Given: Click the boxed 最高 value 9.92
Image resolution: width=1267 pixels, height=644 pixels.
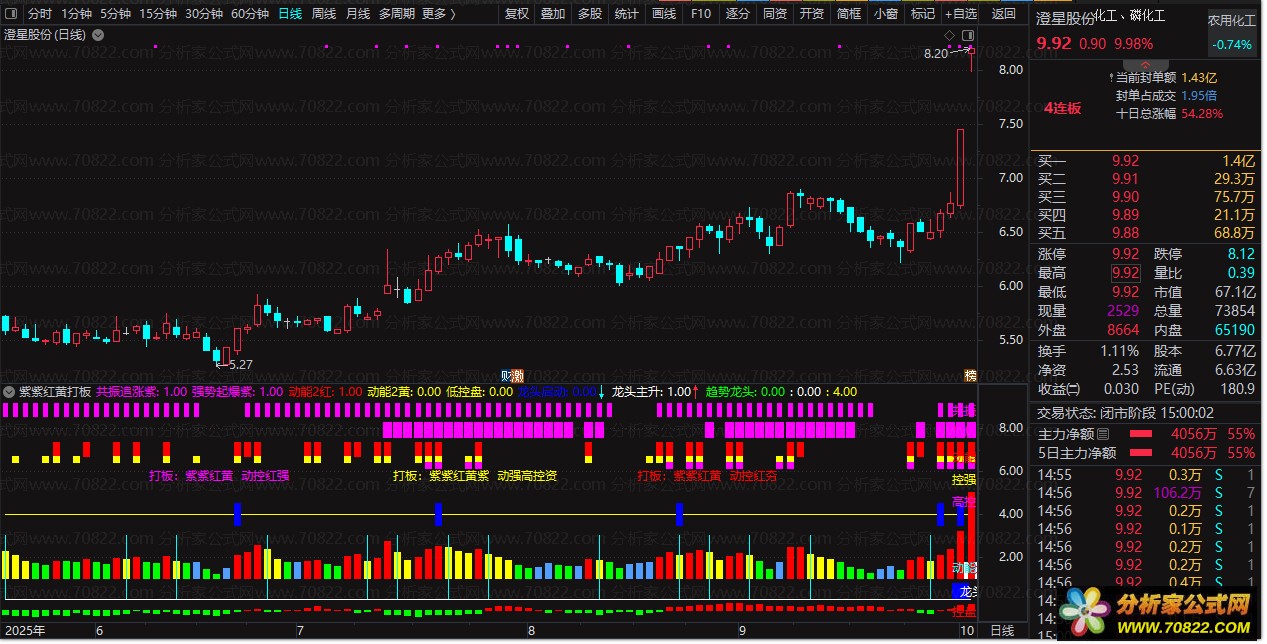Looking at the screenshot, I should [x=1125, y=272].
